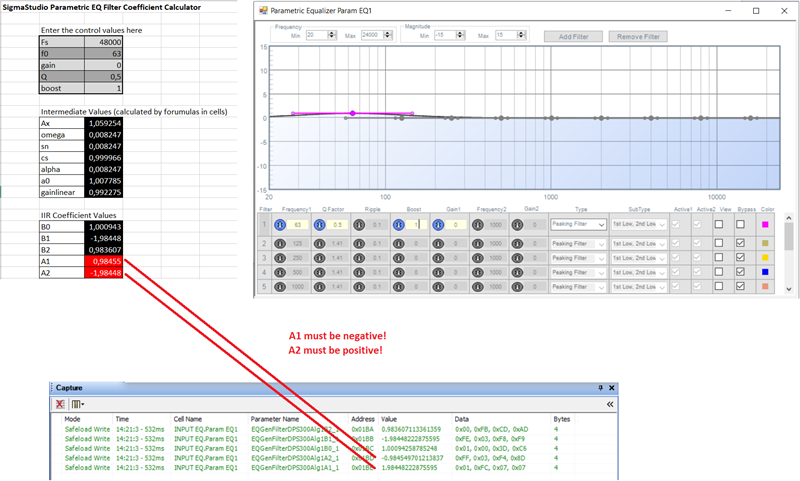
Task: Click Magnitude Max spinner arrows
Action: [x=521, y=35]
